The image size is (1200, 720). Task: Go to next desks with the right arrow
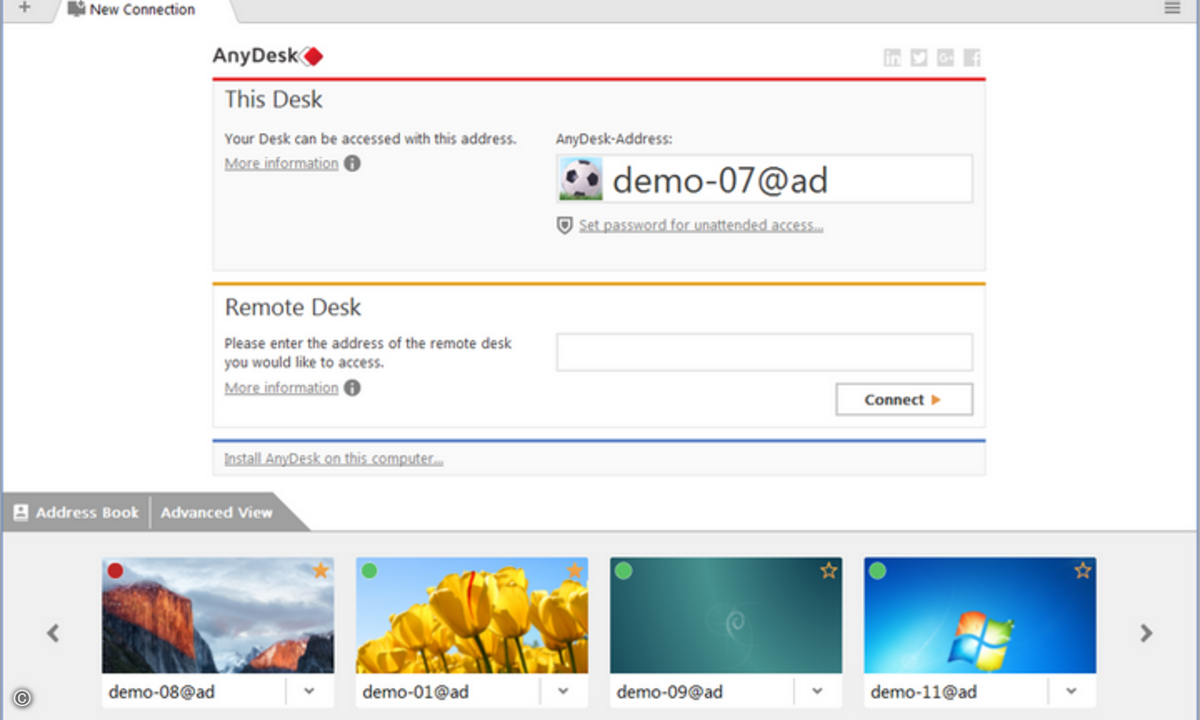pos(1146,632)
